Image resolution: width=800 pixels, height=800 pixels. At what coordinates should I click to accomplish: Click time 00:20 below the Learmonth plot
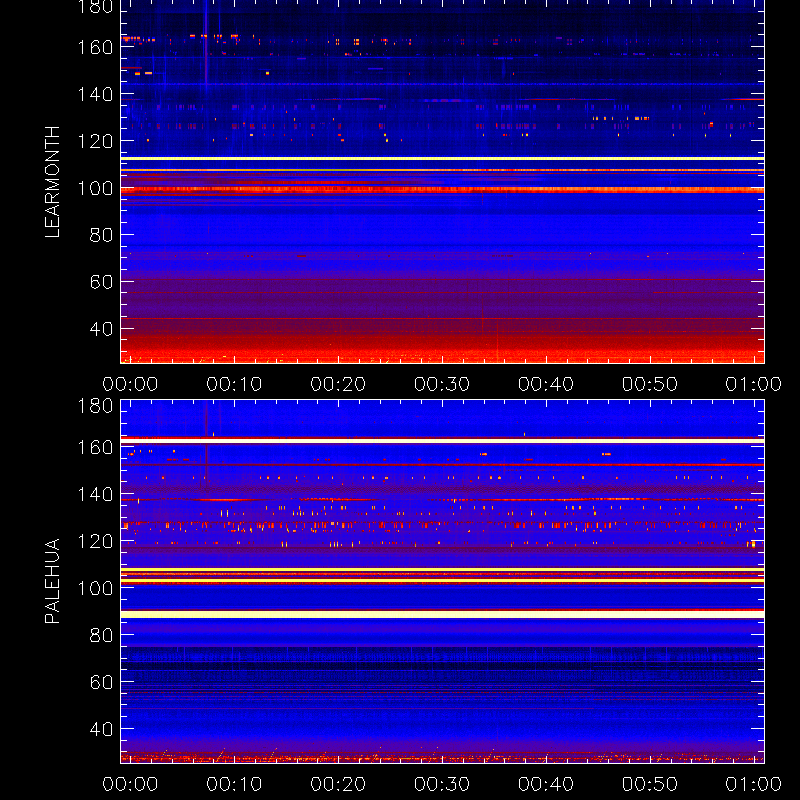click(338, 384)
